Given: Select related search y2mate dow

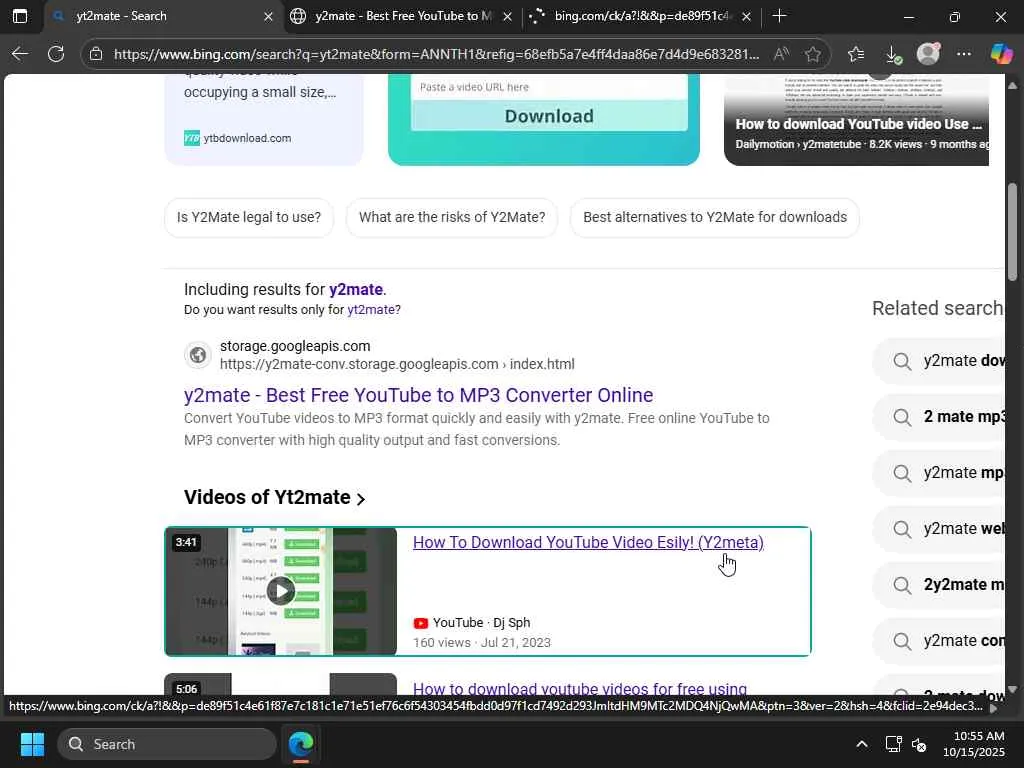Looking at the screenshot, I should pyautogui.click(x=940, y=361).
